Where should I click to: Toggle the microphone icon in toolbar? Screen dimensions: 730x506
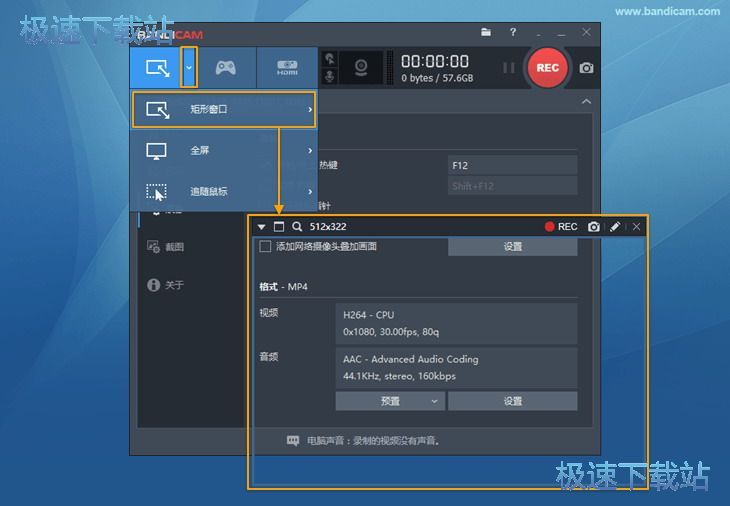pyautogui.click(x=330, y=77)
